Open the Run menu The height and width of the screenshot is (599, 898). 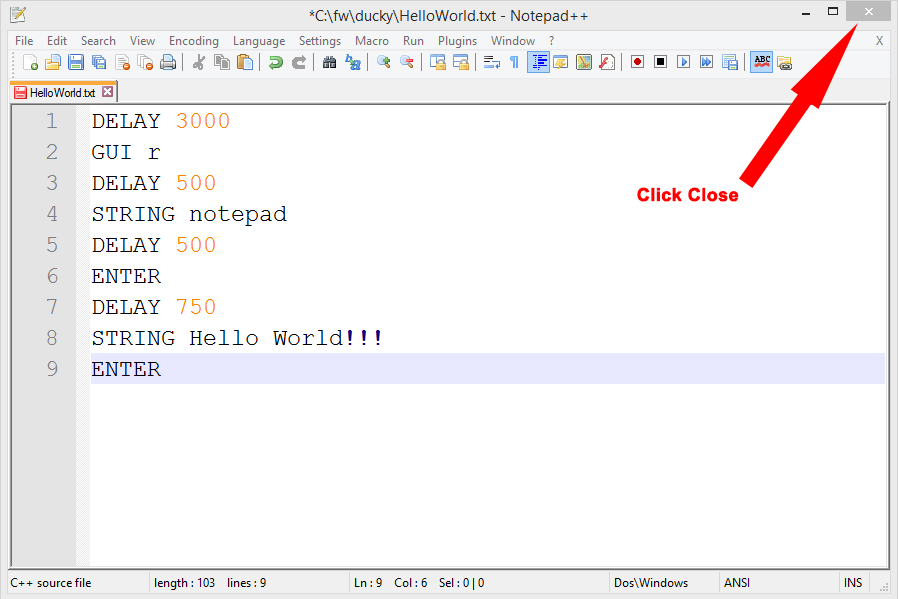tap(413, 41)
